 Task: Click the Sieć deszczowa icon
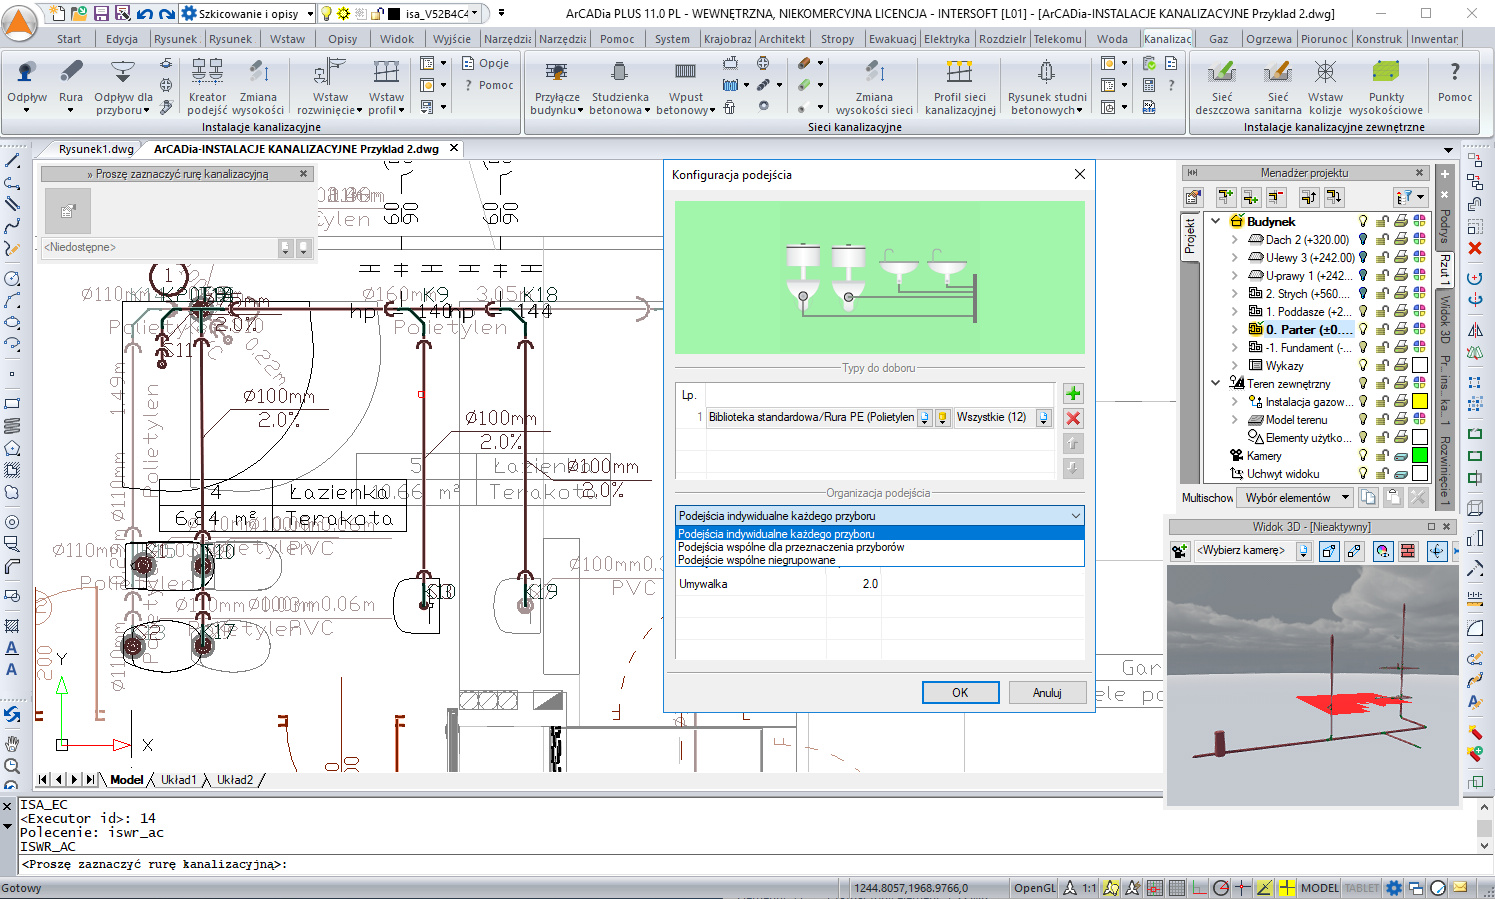coord(1221,73)
